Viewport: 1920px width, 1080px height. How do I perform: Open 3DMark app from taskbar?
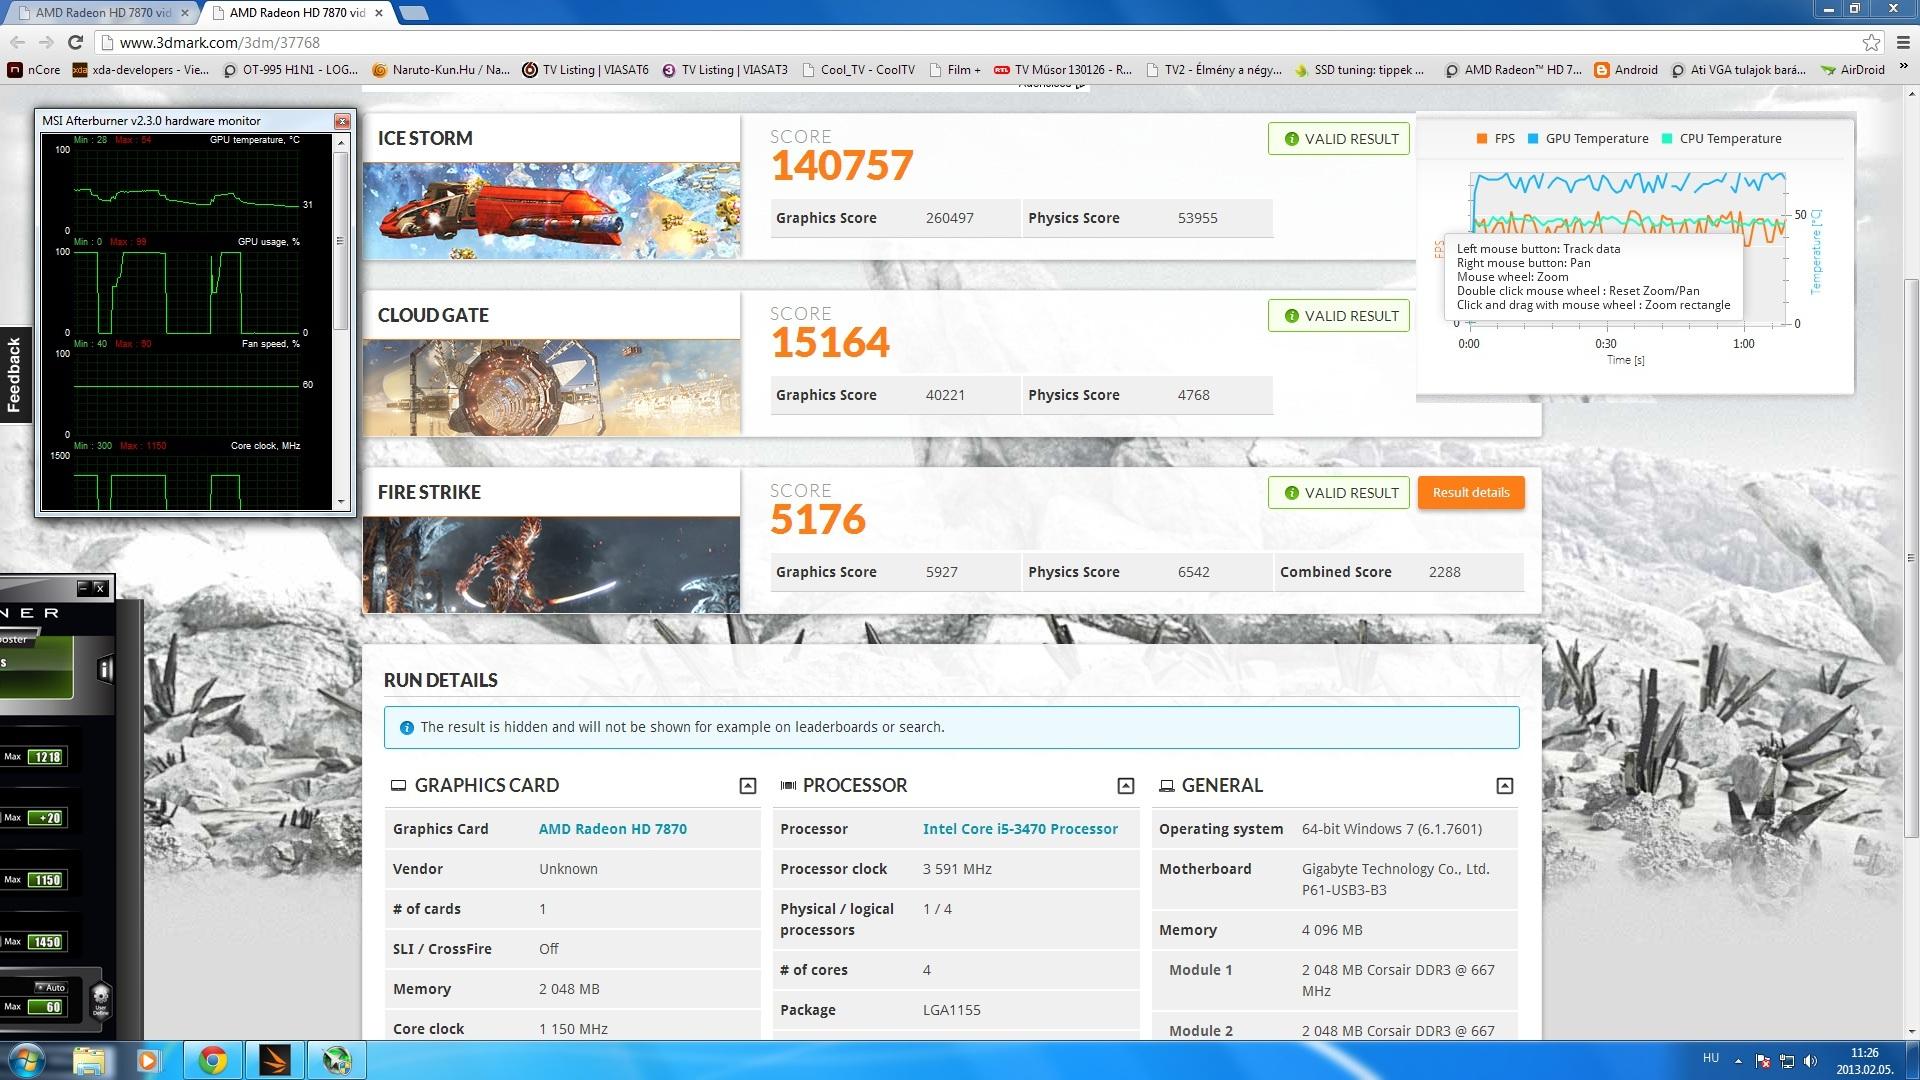(274, 1060)
